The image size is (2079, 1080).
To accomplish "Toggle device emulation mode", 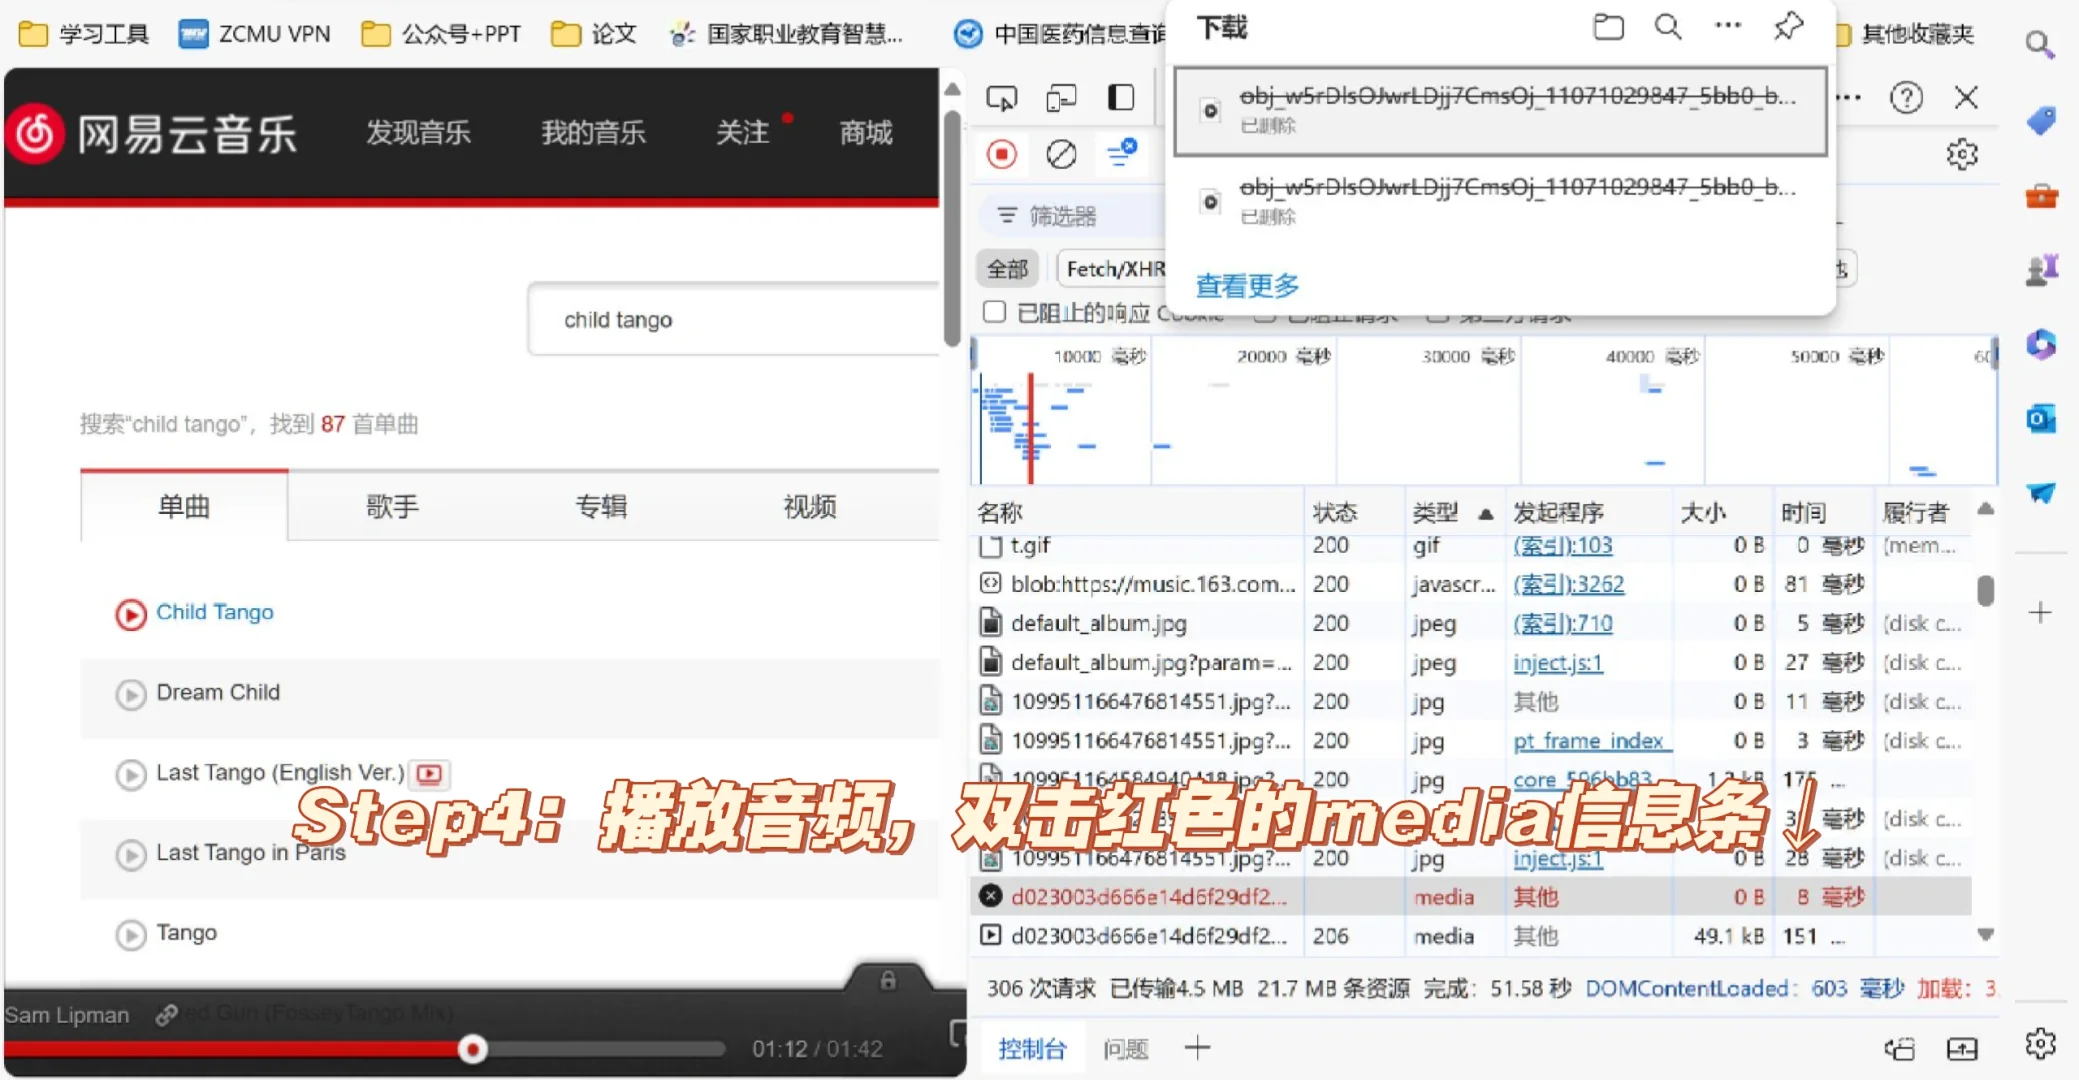I will 1061,97.
